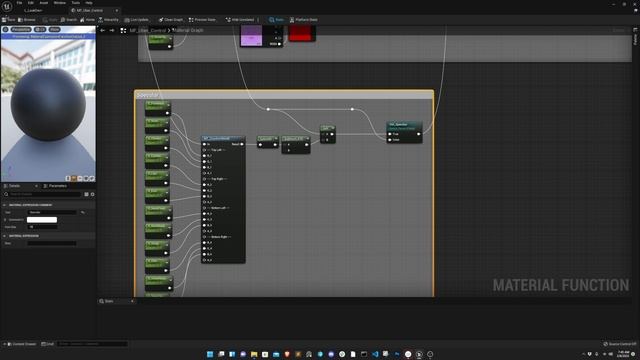Open the Details panel settings gear
This screenshot has height=360, width=640.
[93, 194]
